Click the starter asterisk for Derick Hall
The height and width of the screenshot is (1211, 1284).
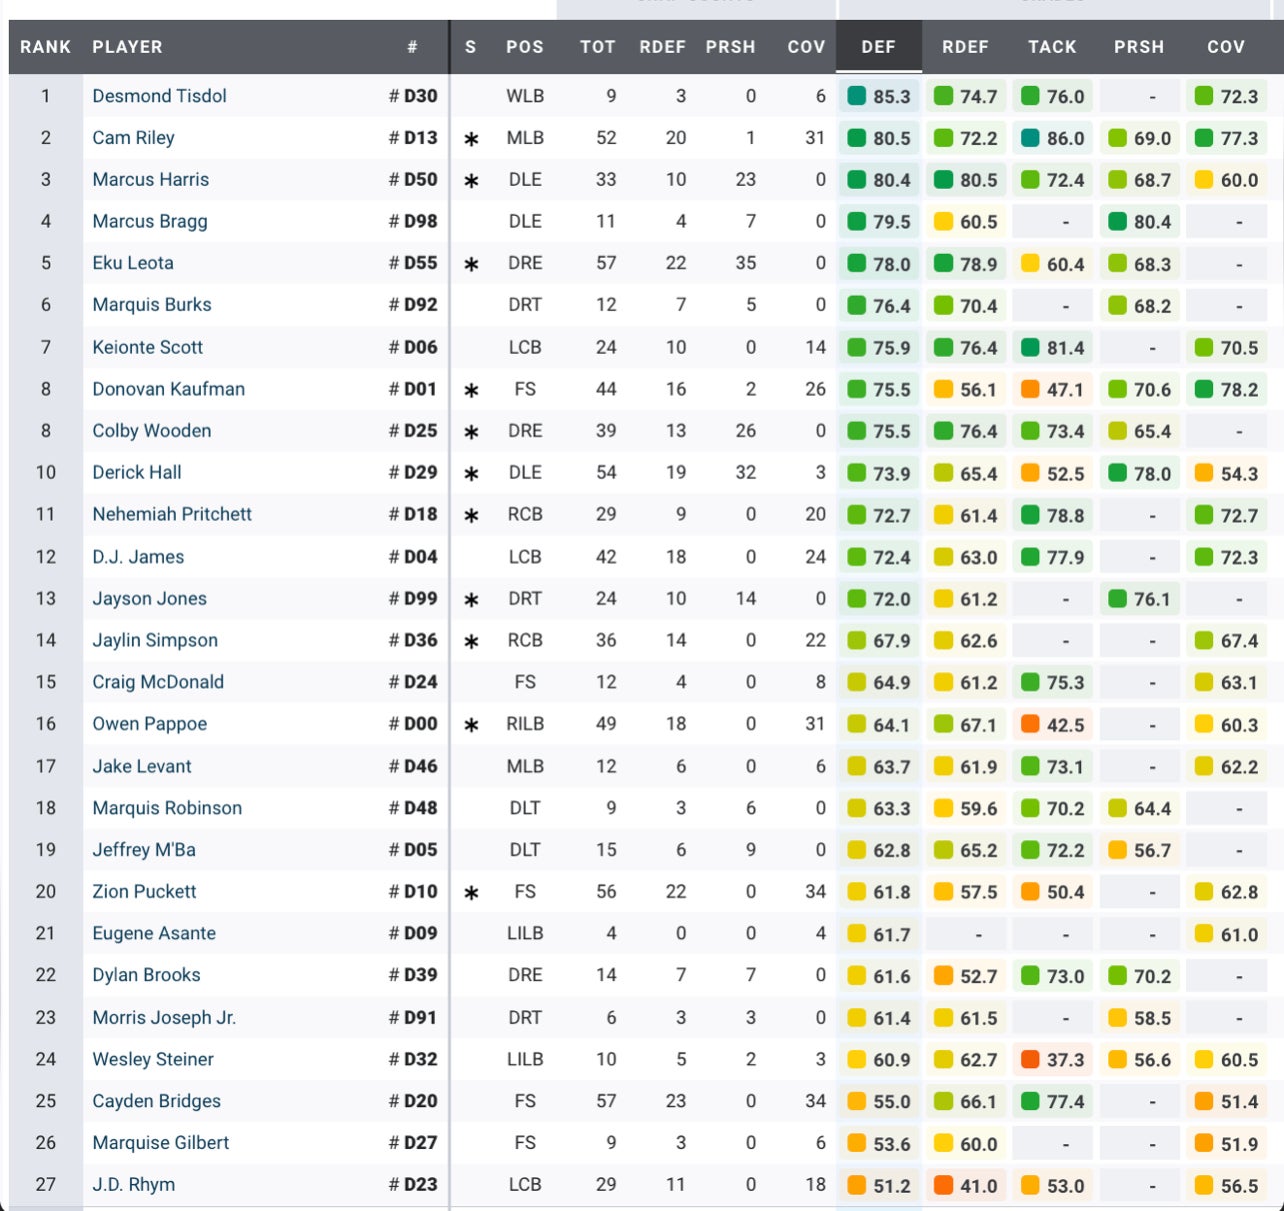[471, 474]
